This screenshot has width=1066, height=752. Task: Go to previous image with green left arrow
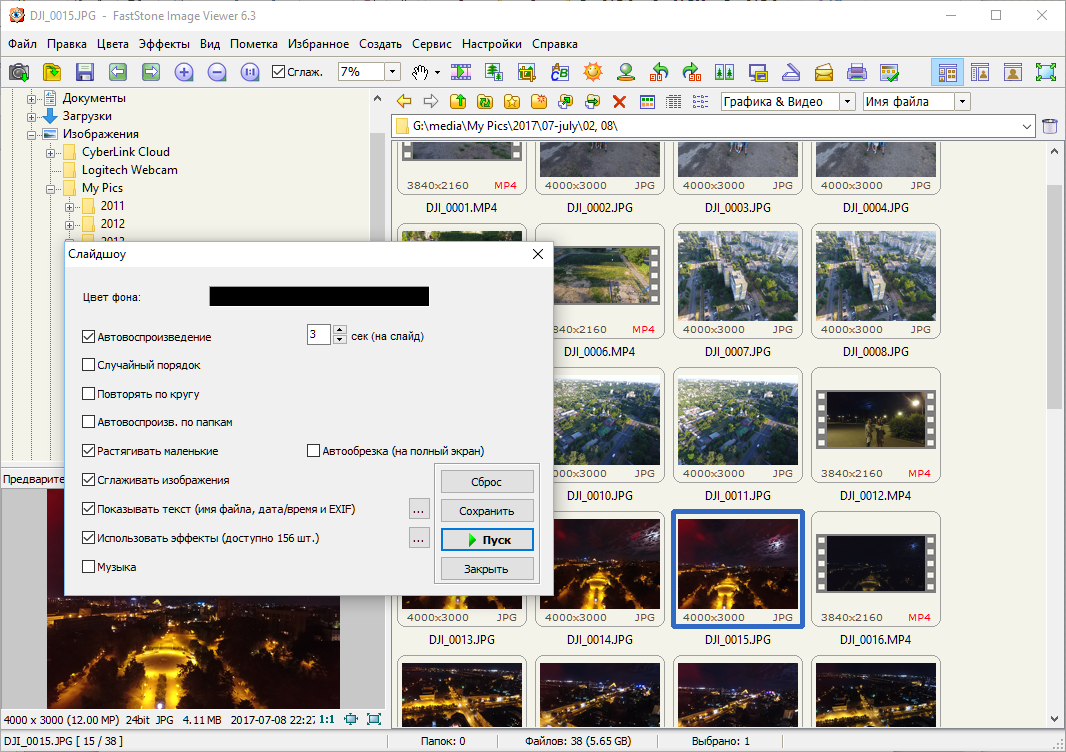tap(118, 71)
